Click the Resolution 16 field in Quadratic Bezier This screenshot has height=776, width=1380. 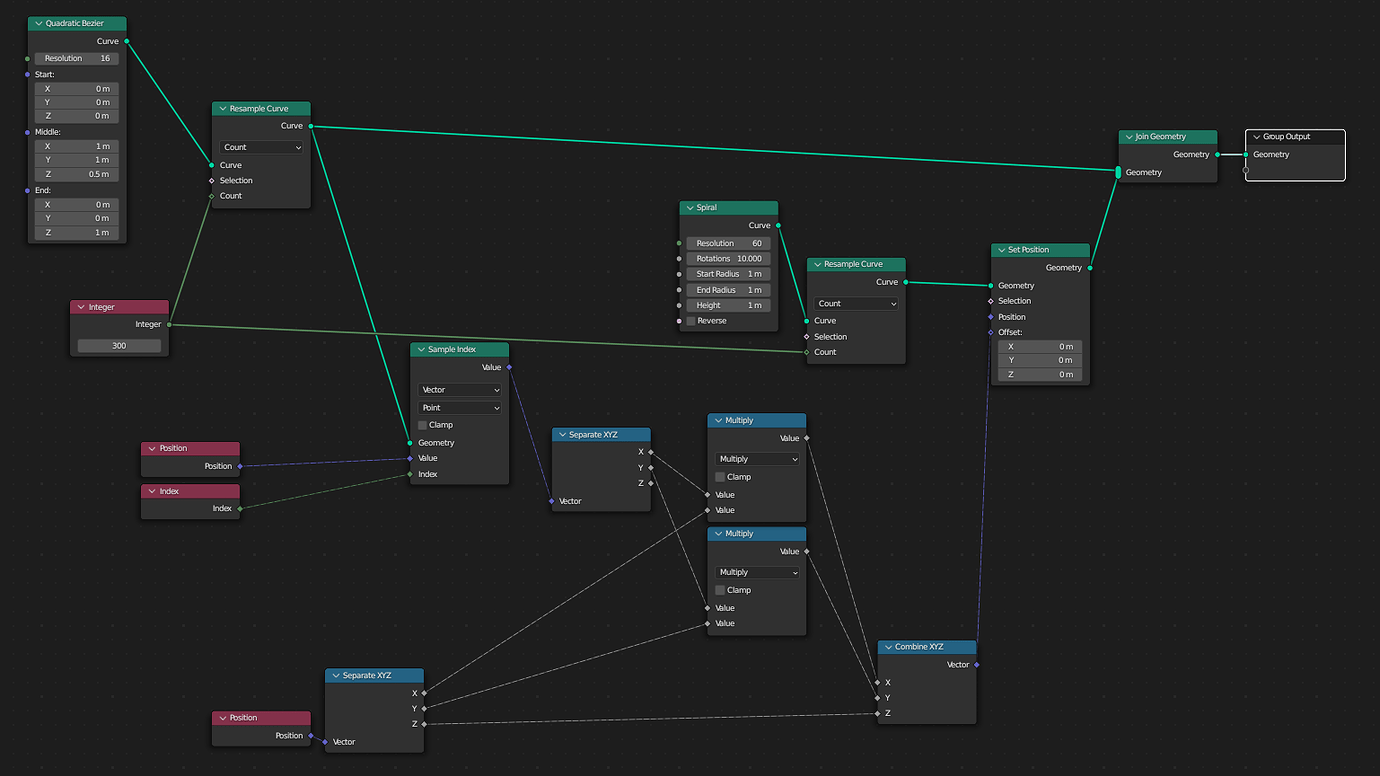point(77,59)
